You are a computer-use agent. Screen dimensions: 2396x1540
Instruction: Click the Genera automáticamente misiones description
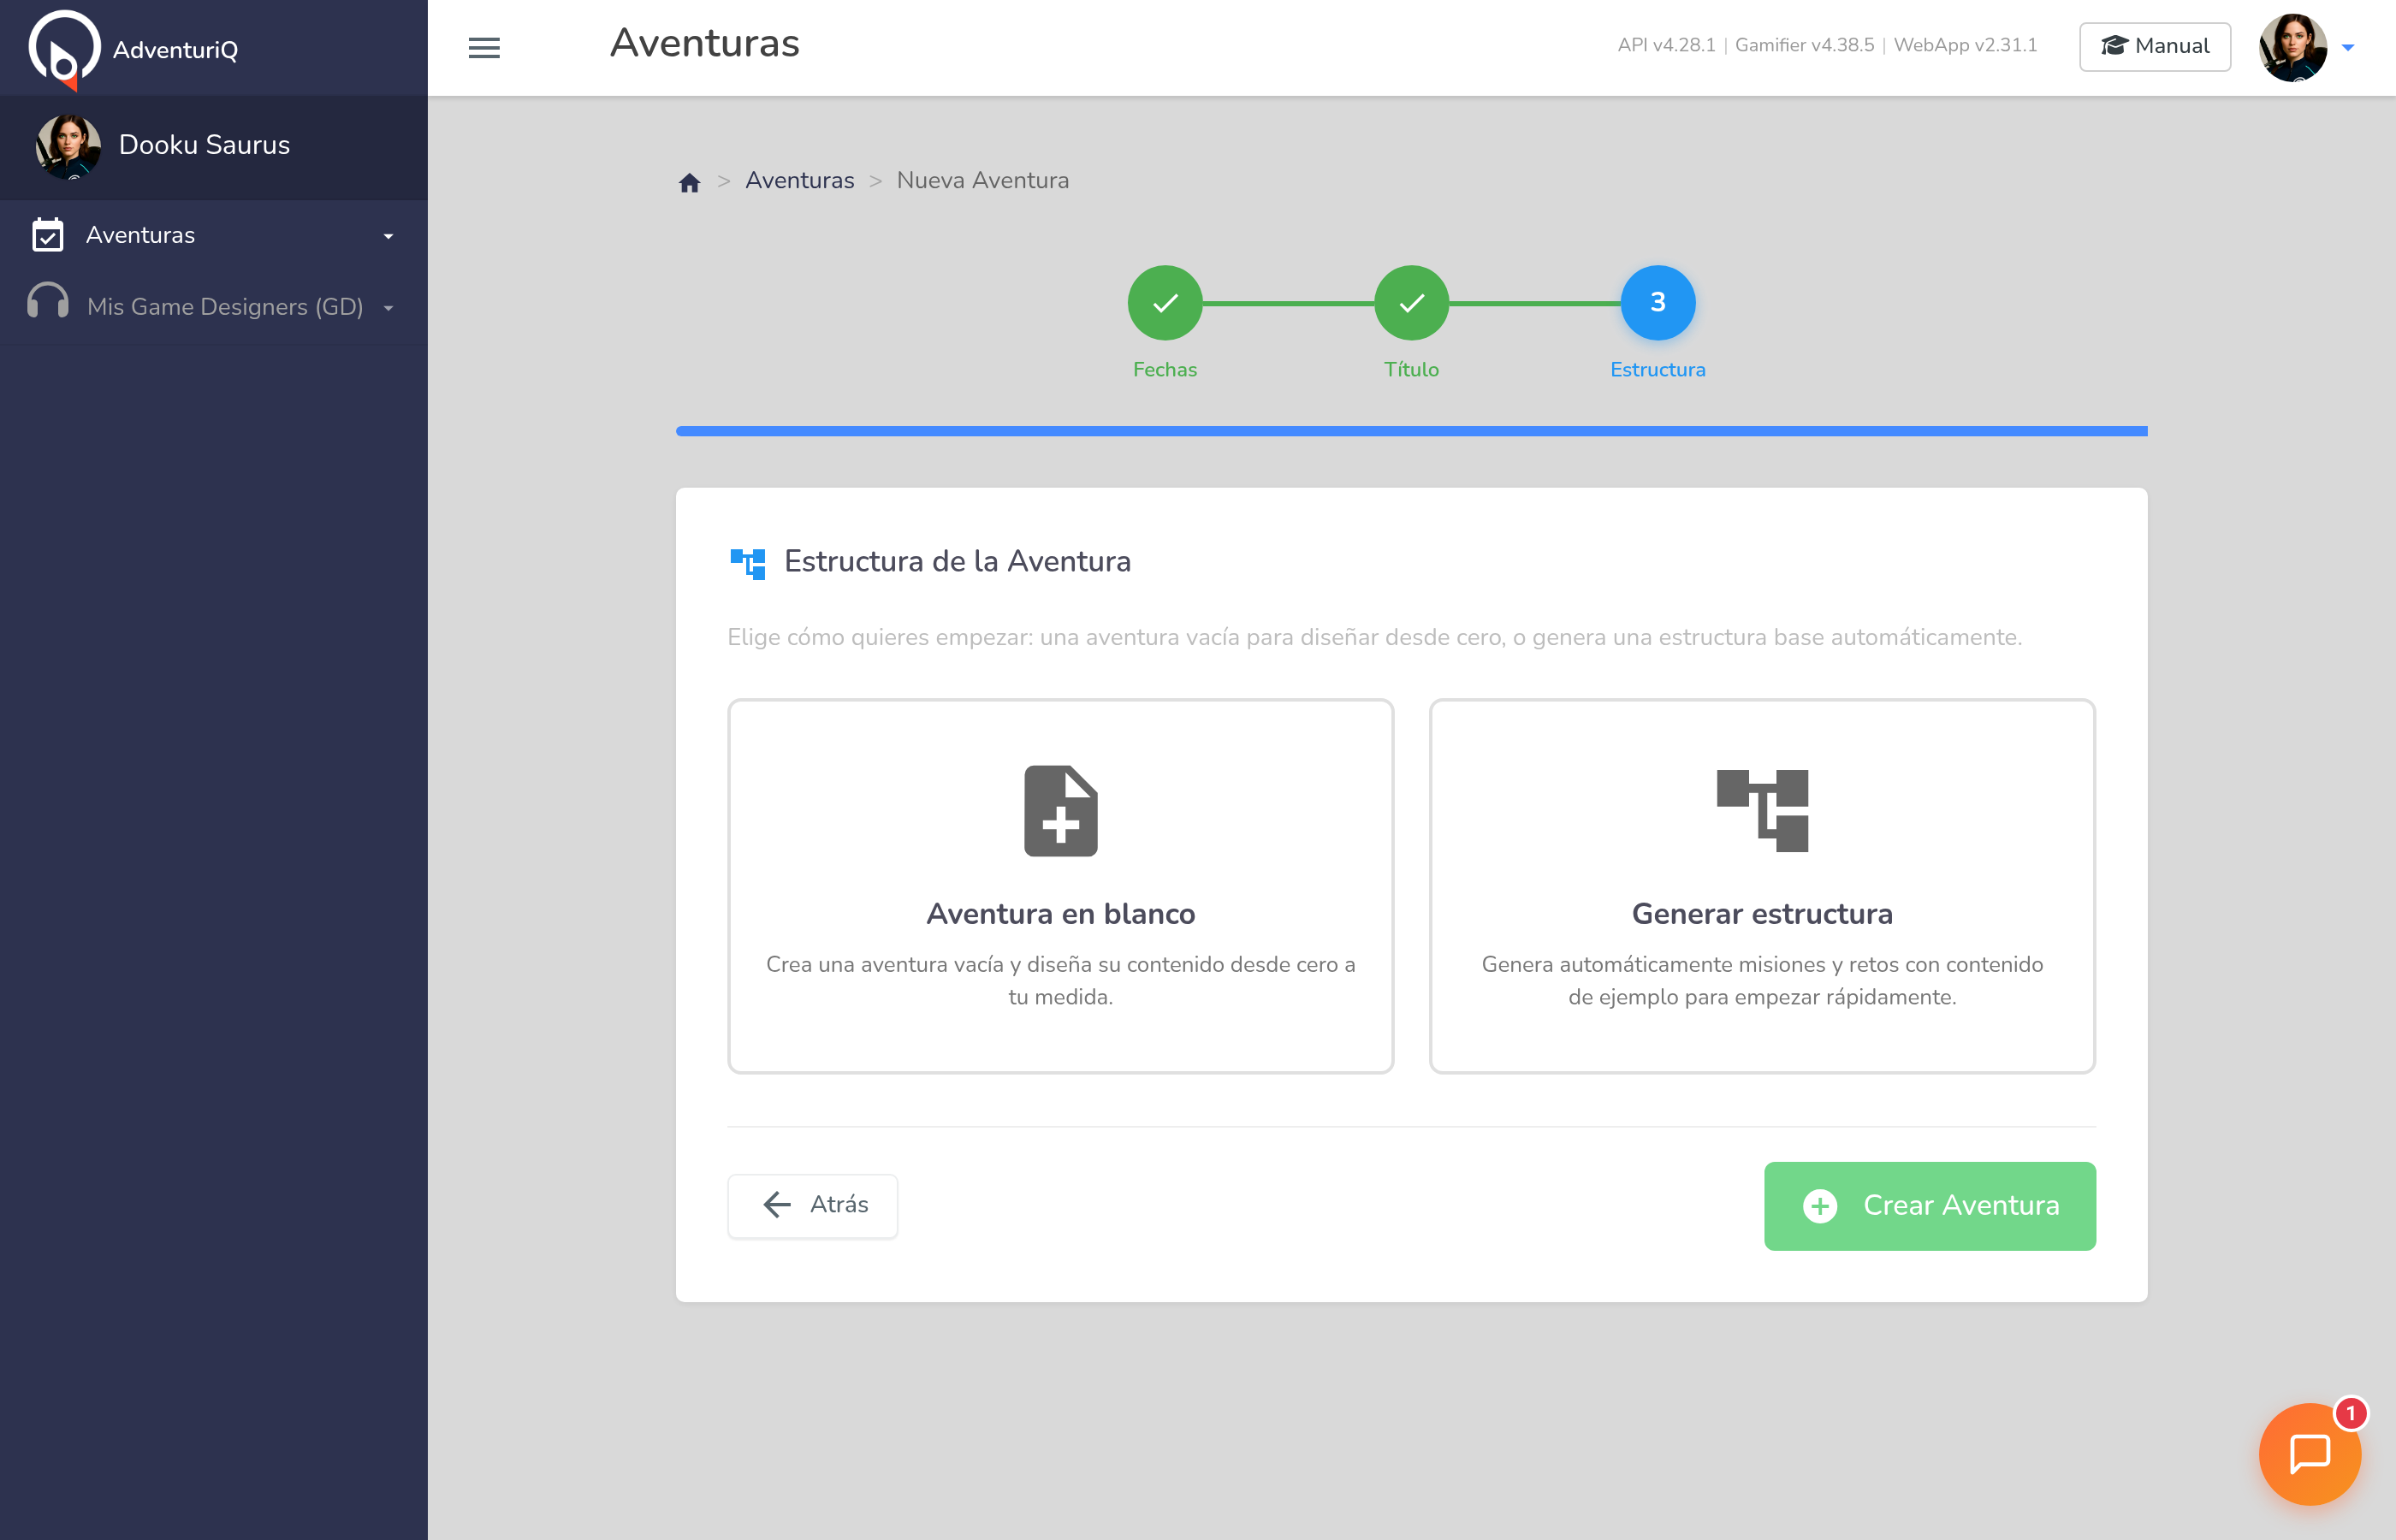click(1762, 980)
